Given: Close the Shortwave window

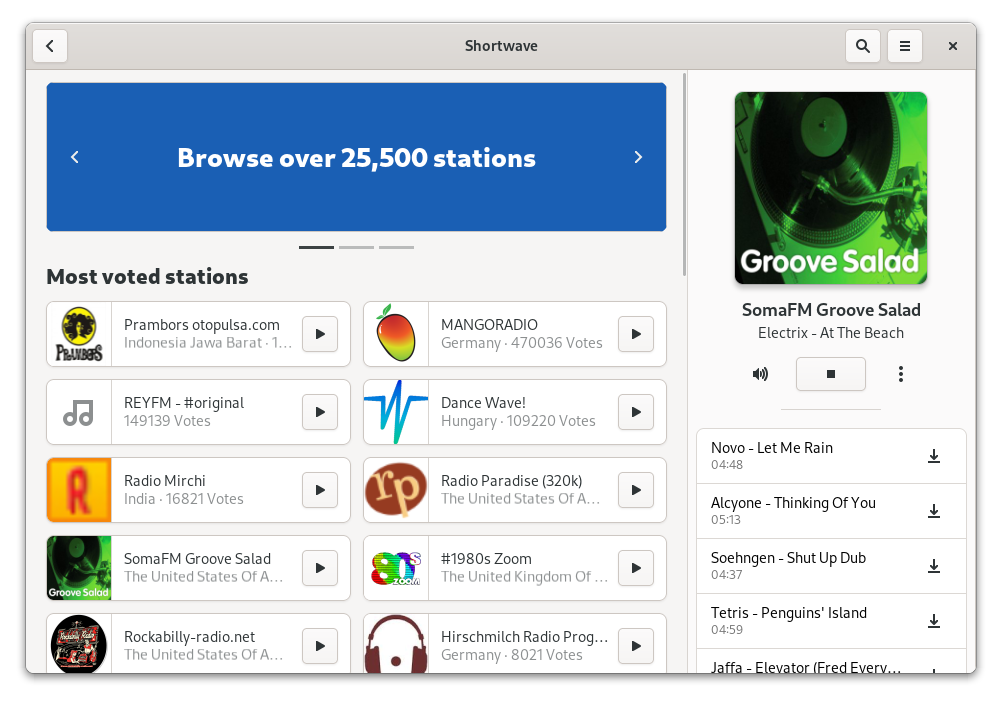Looking at the screenshot, I should tap(953, 46).
